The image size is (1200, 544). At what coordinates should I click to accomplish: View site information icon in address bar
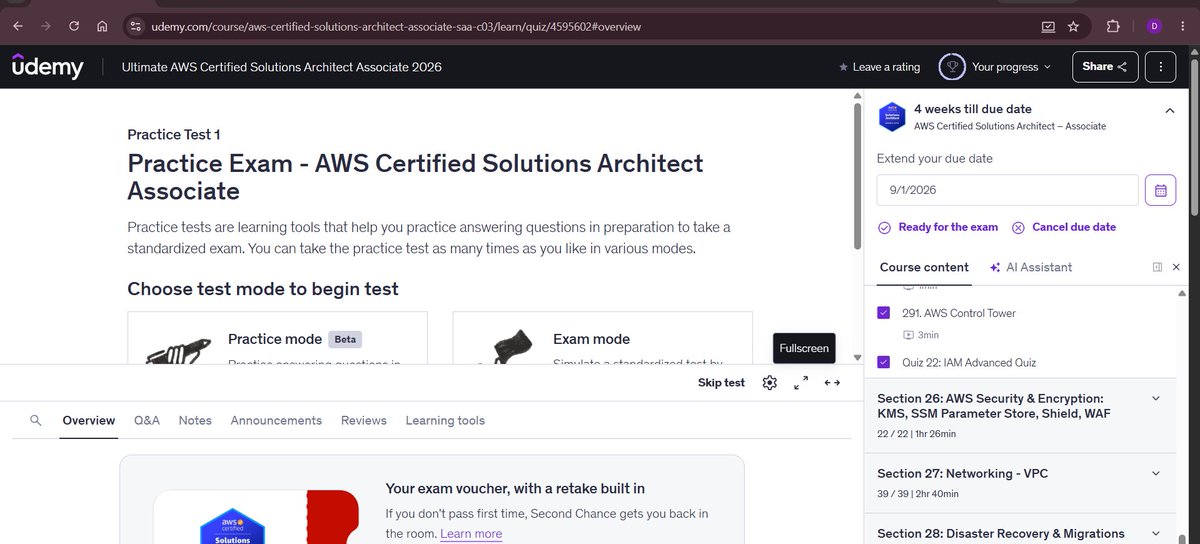pos(137,27)
